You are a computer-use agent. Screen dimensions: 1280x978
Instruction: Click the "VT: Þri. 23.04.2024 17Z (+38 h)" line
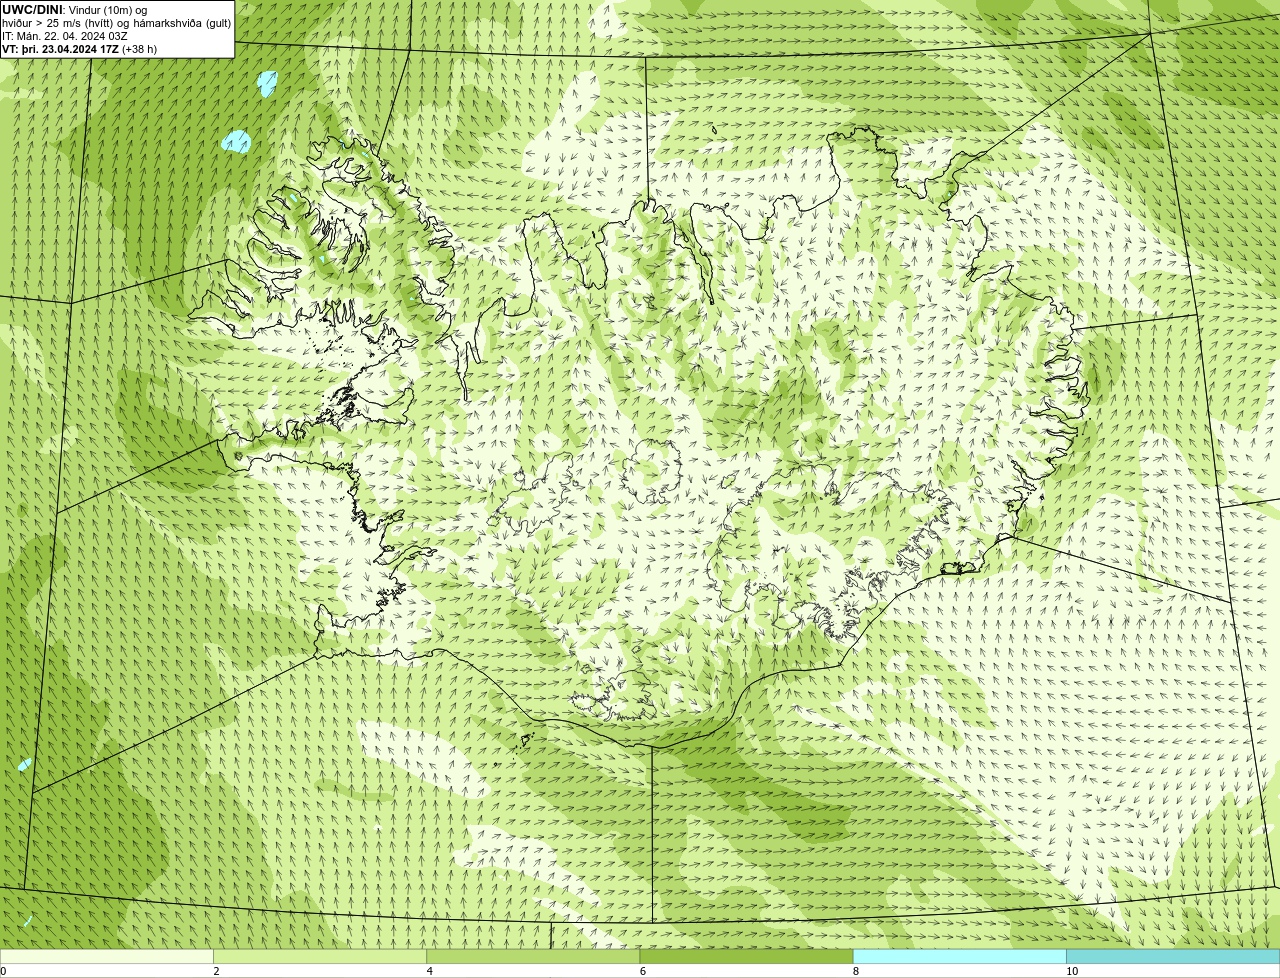point(80,49)
